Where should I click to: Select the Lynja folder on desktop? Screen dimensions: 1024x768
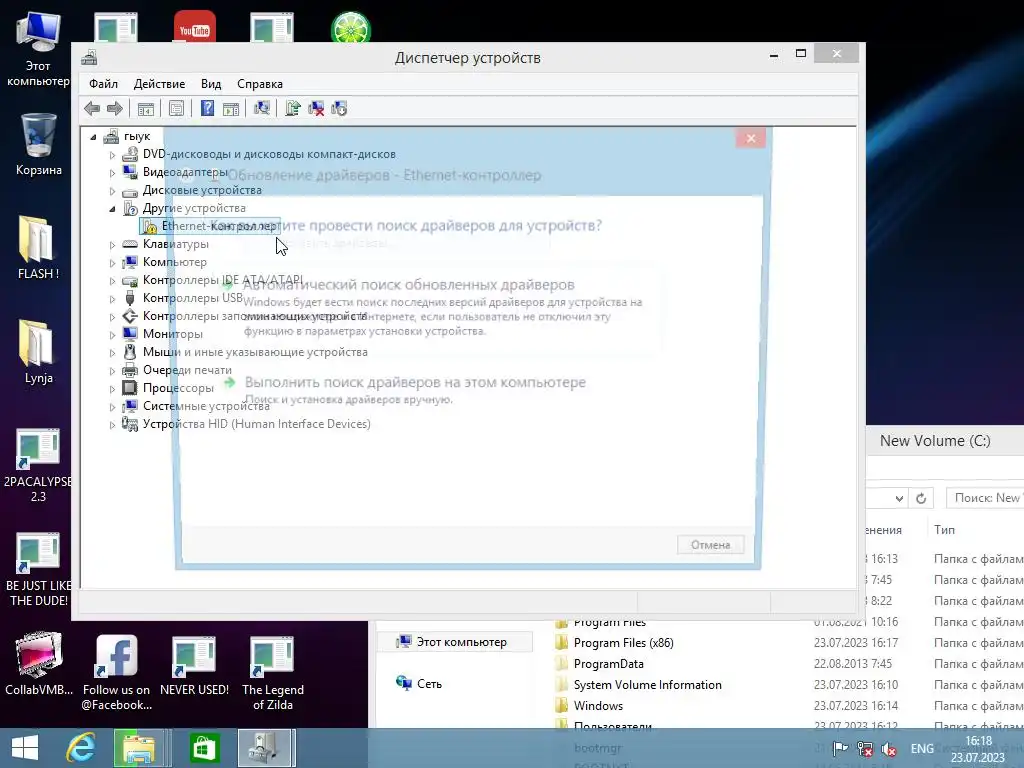click(x=38, y=351)
